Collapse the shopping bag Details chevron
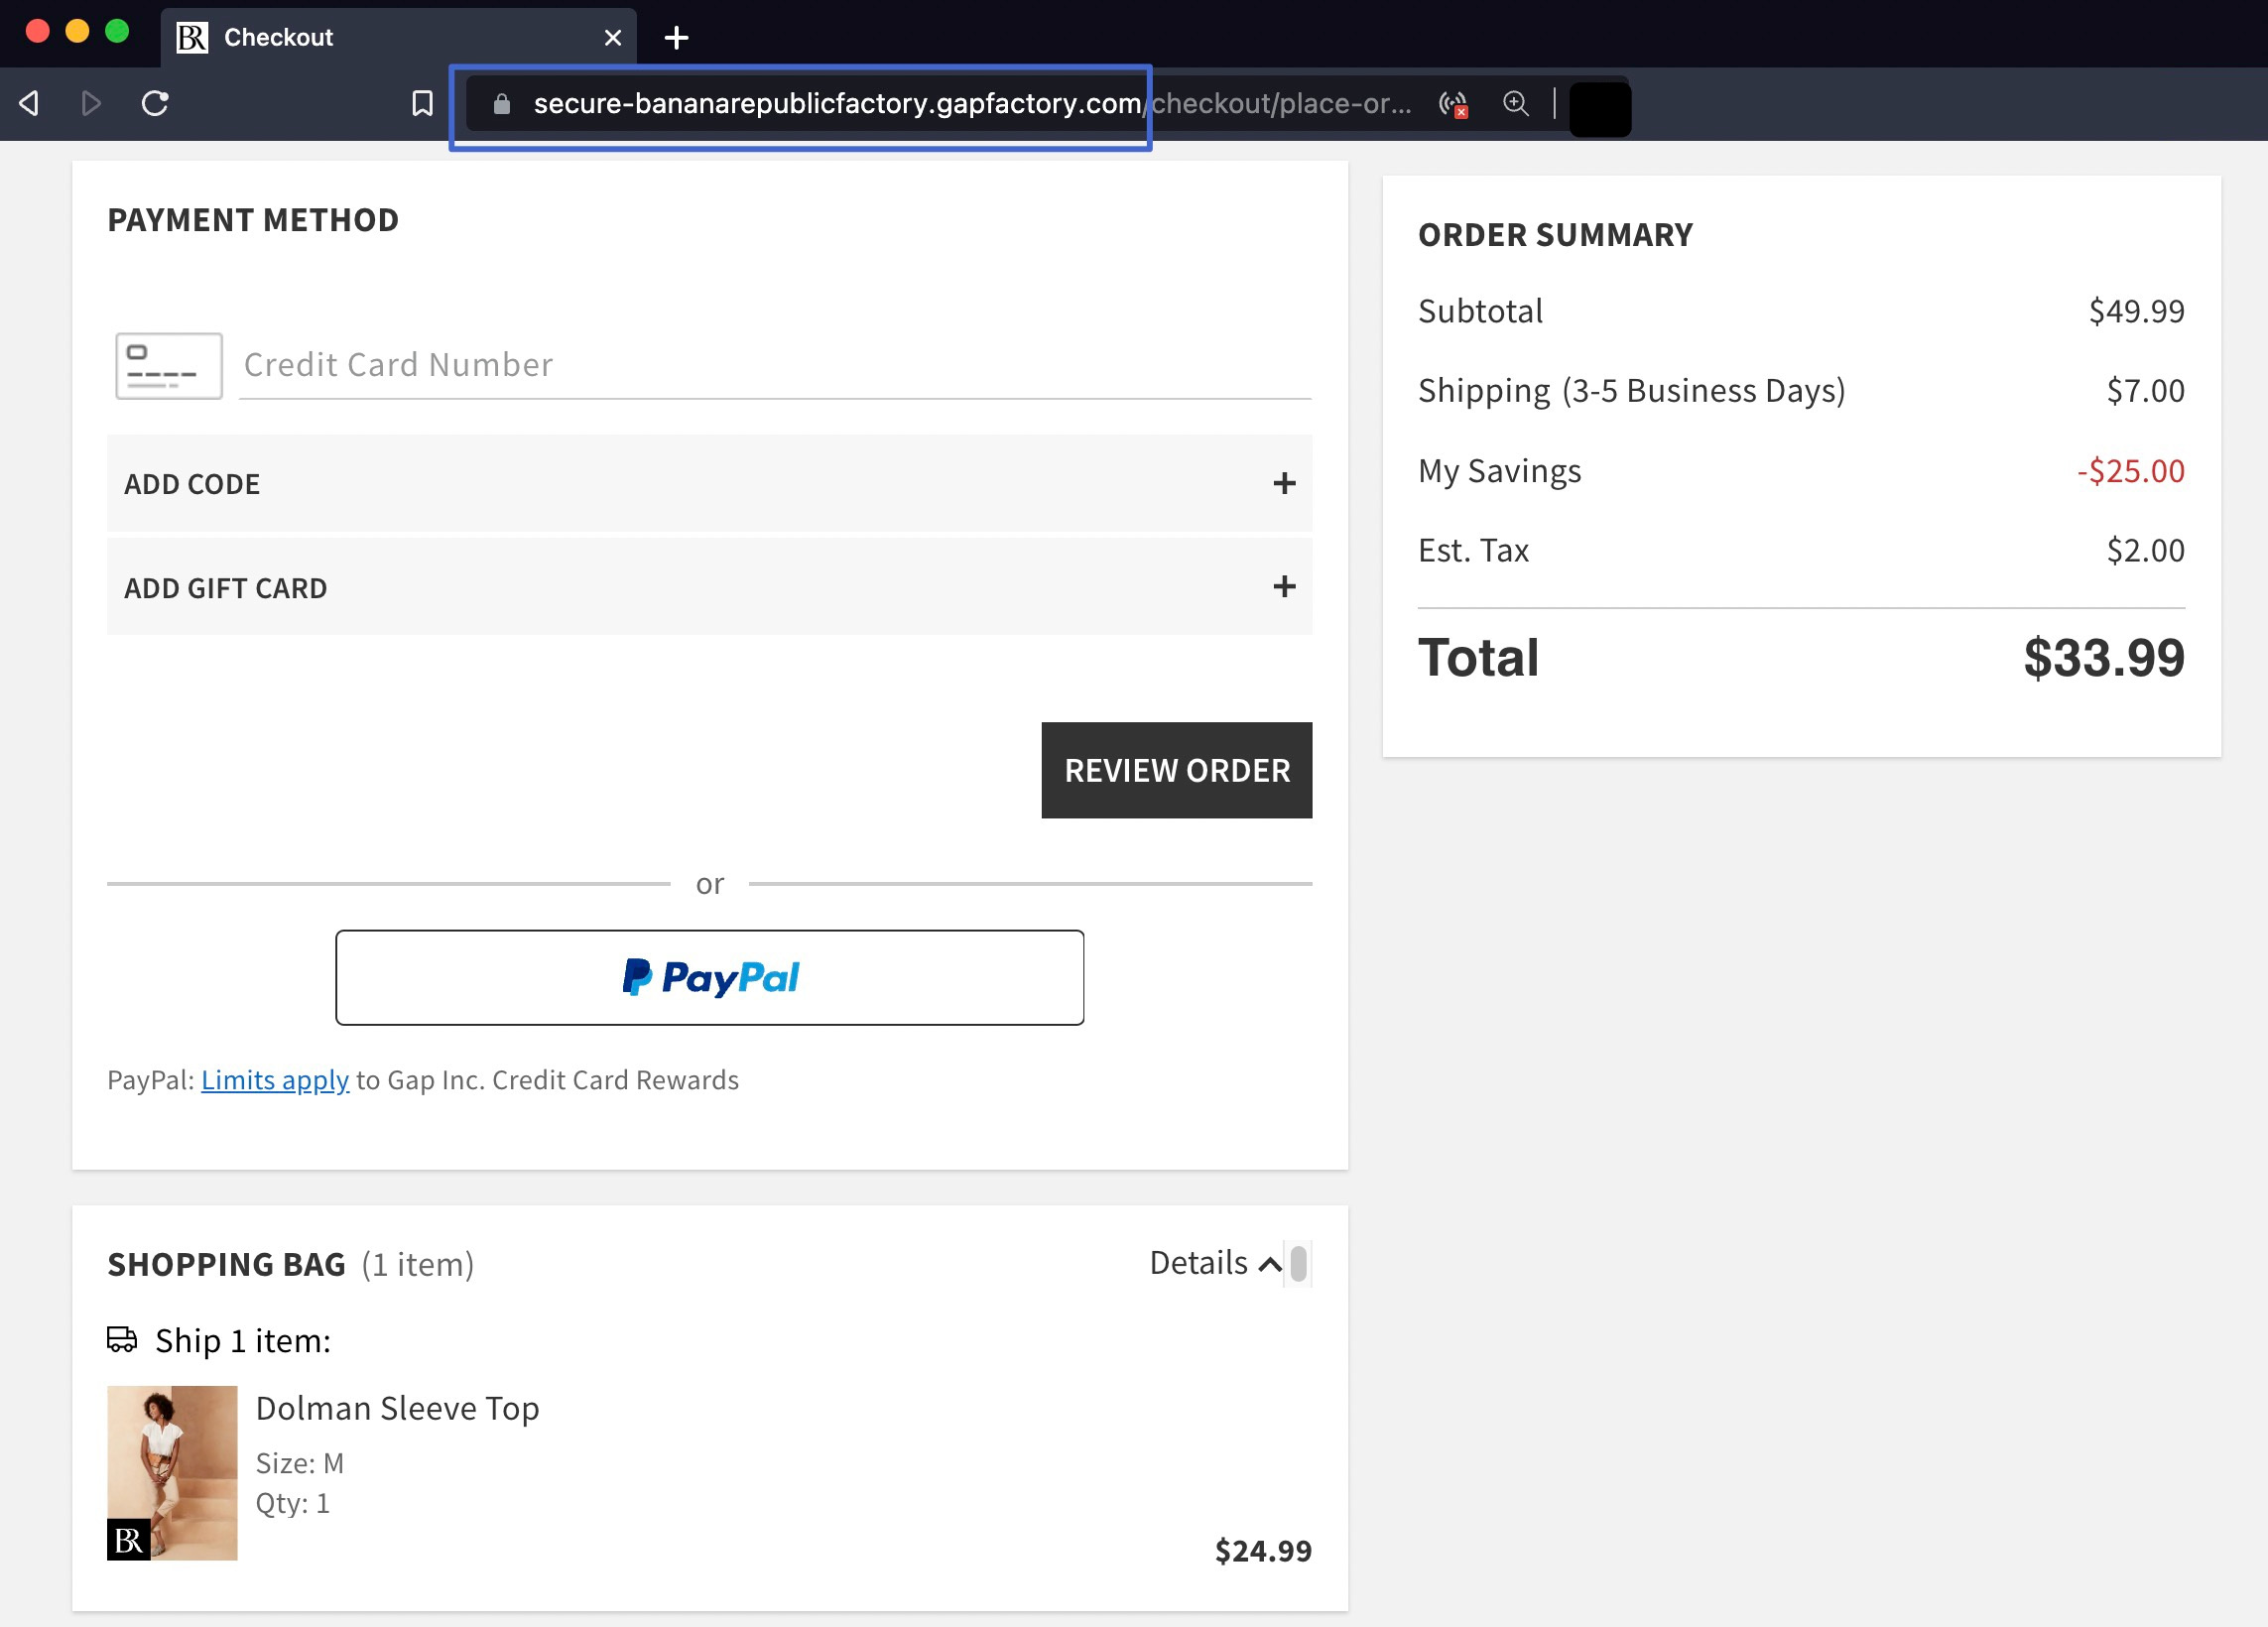The image size is (2268, 1627). point(1268,1265)
